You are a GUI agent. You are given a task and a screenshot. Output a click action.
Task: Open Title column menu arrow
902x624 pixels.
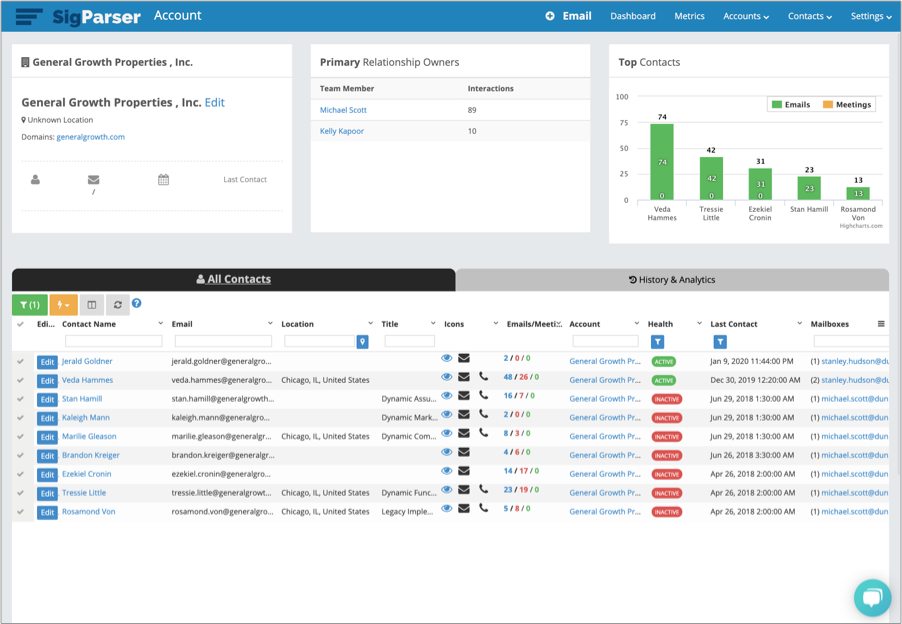click(433, 324)
